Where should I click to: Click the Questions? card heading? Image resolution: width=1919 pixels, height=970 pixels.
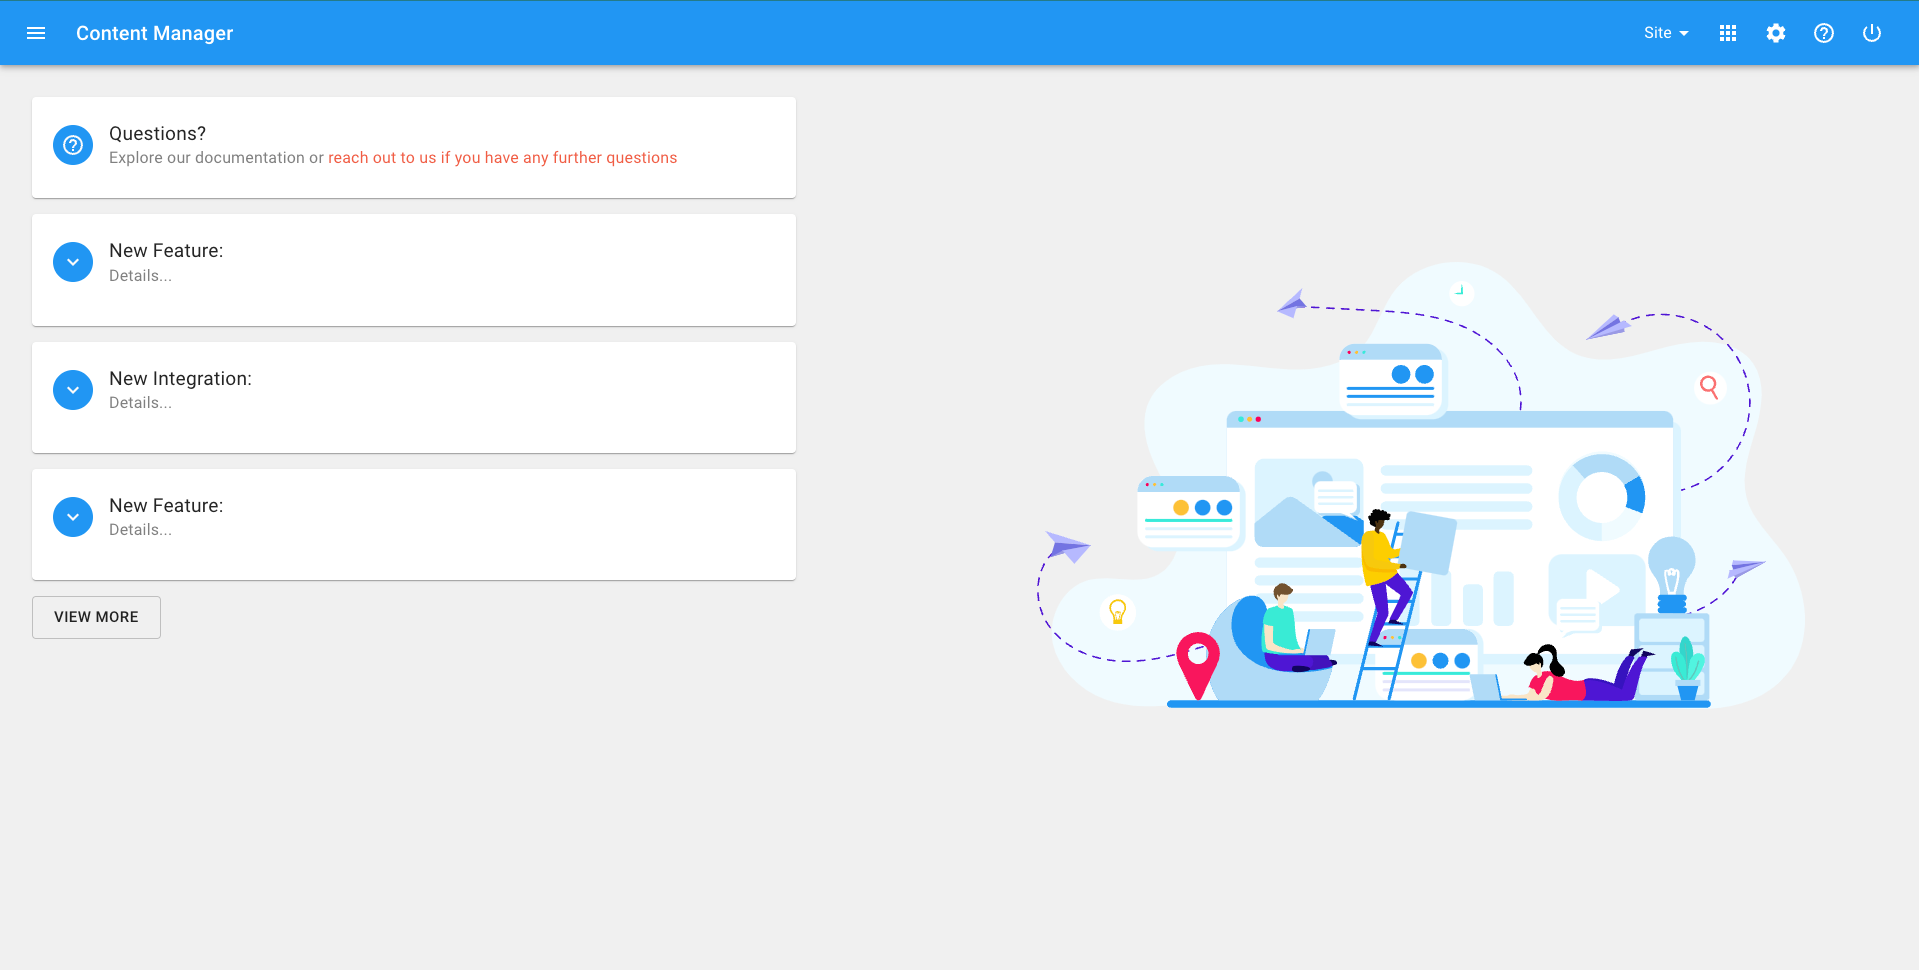click(x=157, y=134)
